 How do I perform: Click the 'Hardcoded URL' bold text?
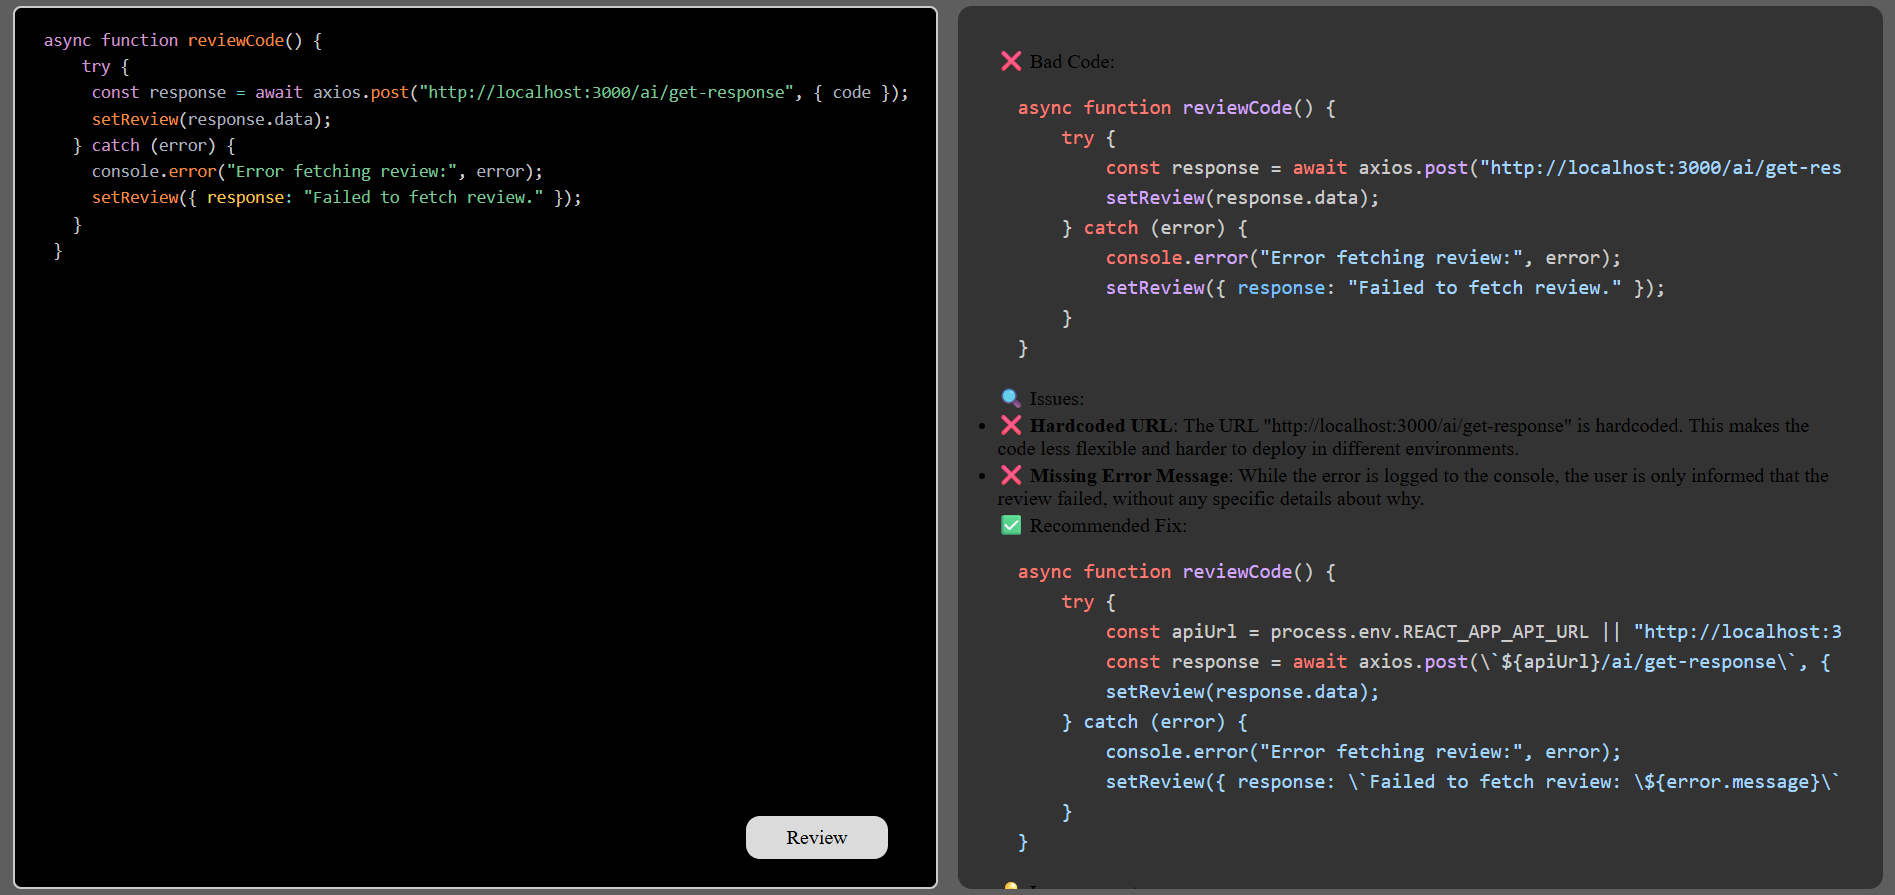tap(1101, 426)
